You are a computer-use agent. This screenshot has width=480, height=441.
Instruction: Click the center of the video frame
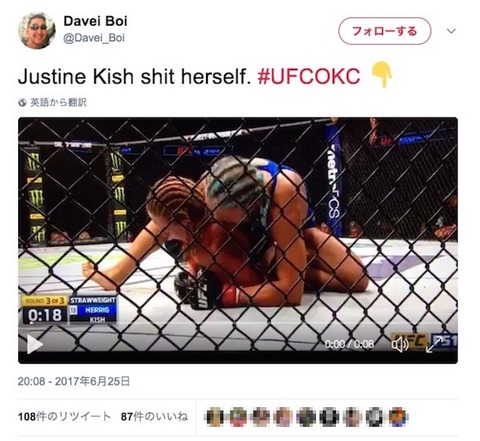(238, 240)
